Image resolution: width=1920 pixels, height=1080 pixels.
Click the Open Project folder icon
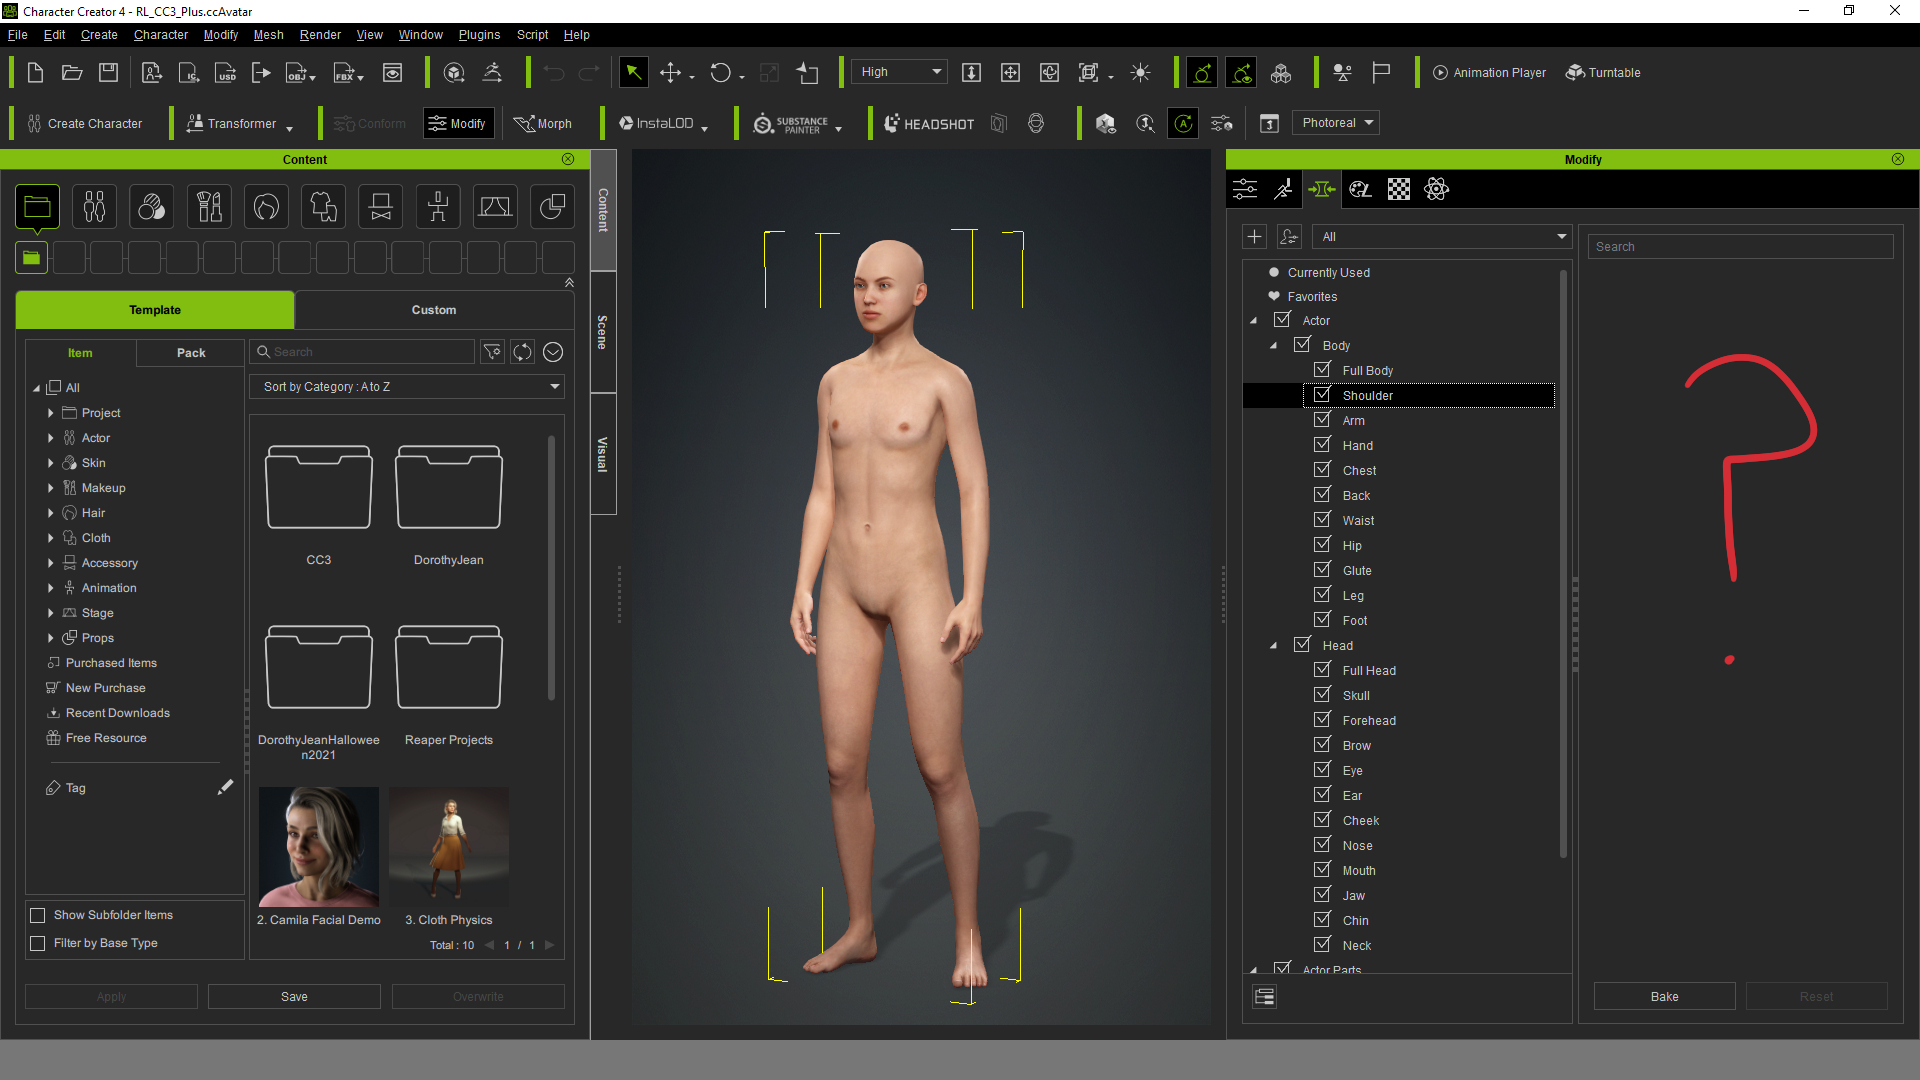(72, 73)
